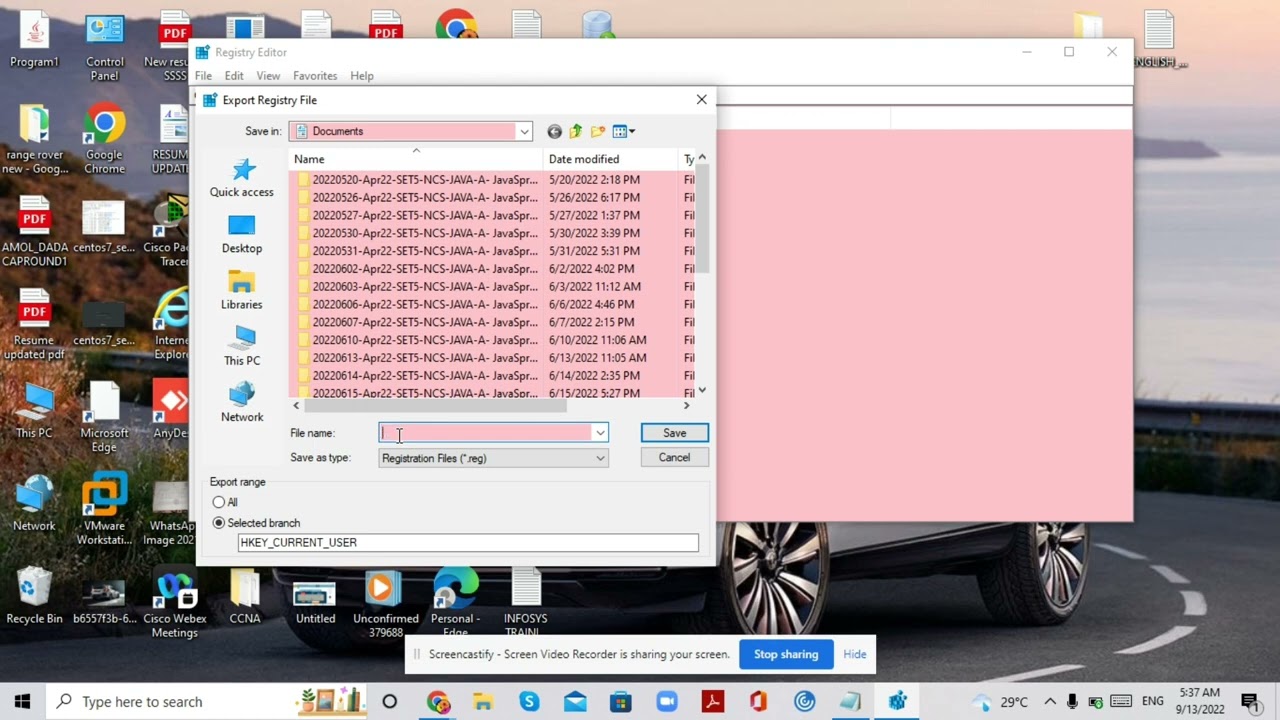Viewport: 1280px width, 720px height.
Task: Expand the Save in location dropdown
Action: click(523, 131)
